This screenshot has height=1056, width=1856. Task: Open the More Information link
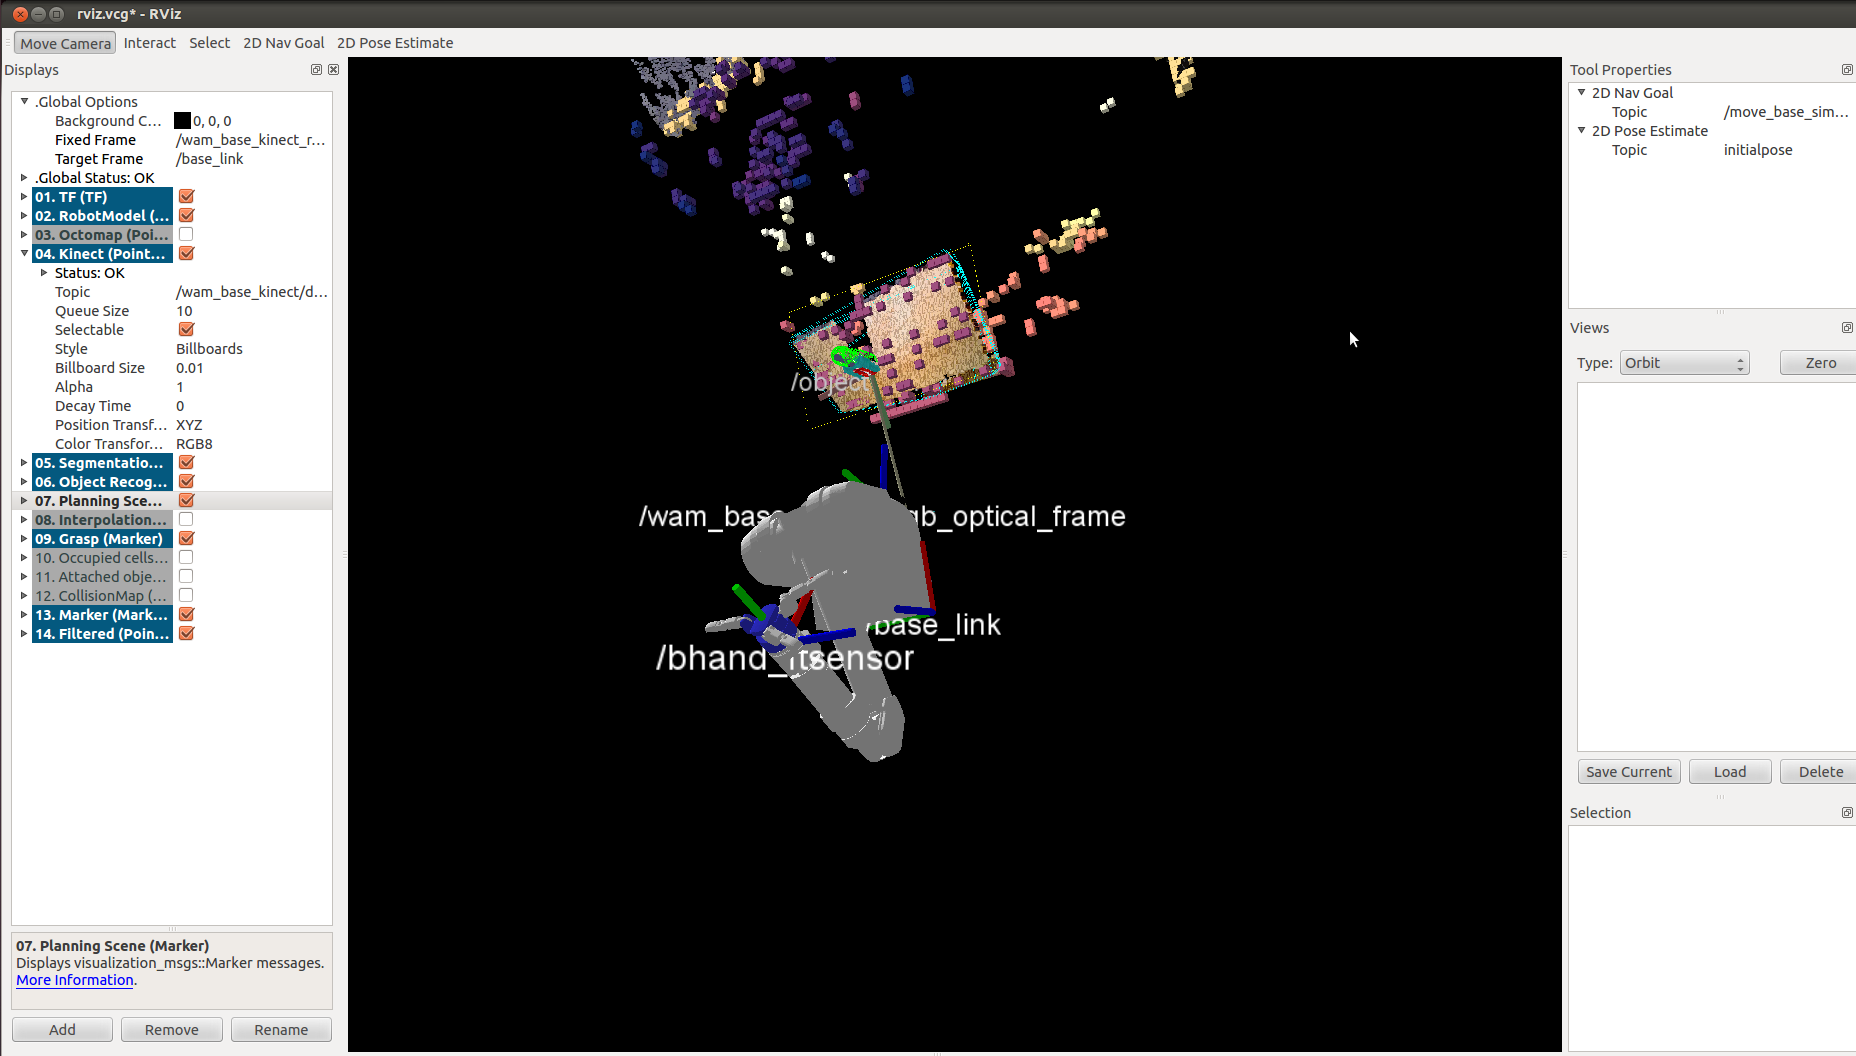point(75,981)
